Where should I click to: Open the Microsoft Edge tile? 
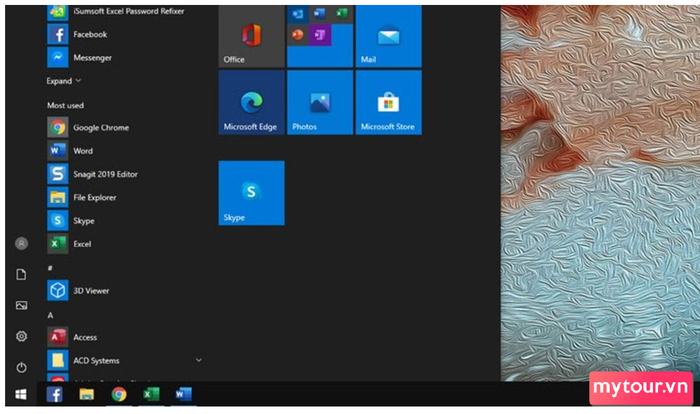click(251, 102)
